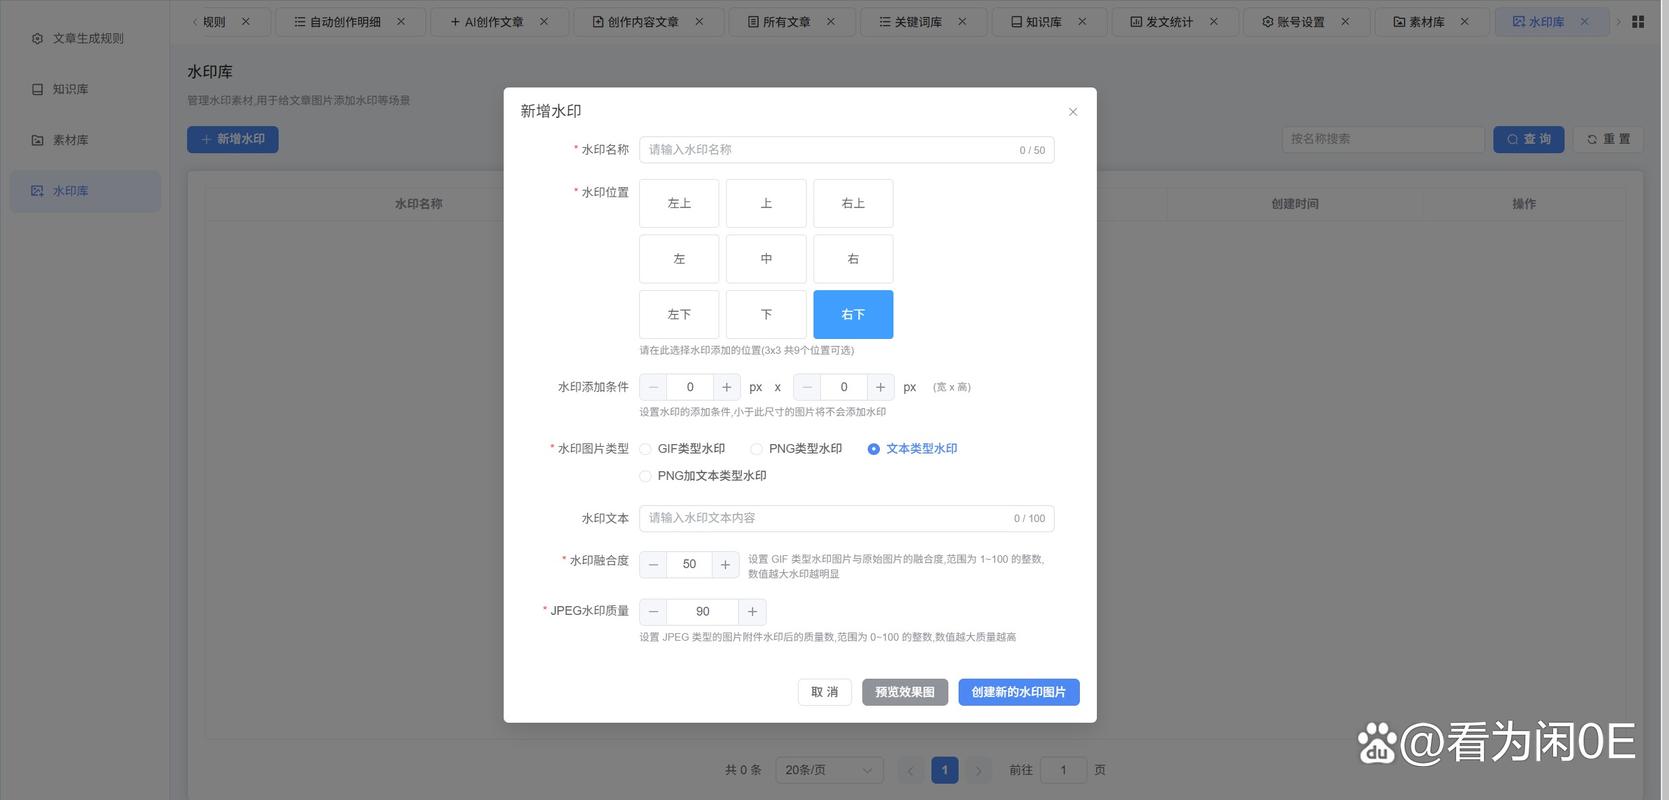This screenshot has width=1669, height=800.
Task: Select 文本类型水印 radio option
Action: tap(913, 449)
